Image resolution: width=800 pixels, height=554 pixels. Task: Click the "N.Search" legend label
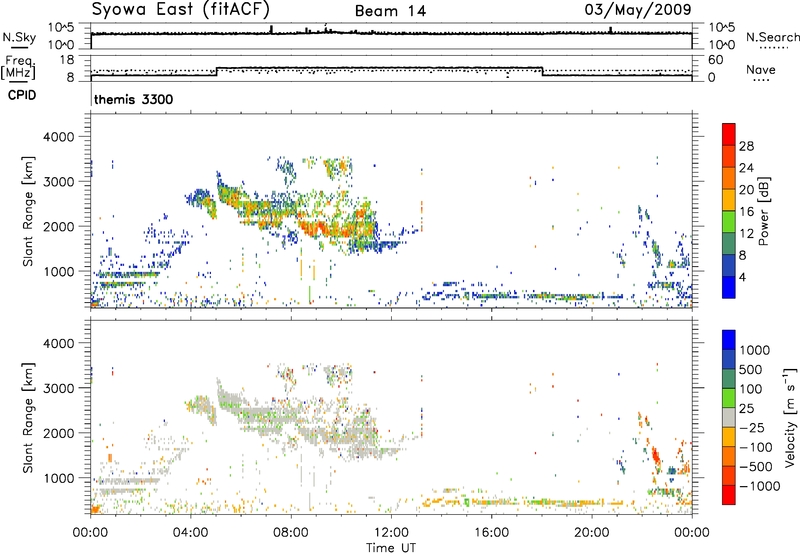tap(772, 37)
